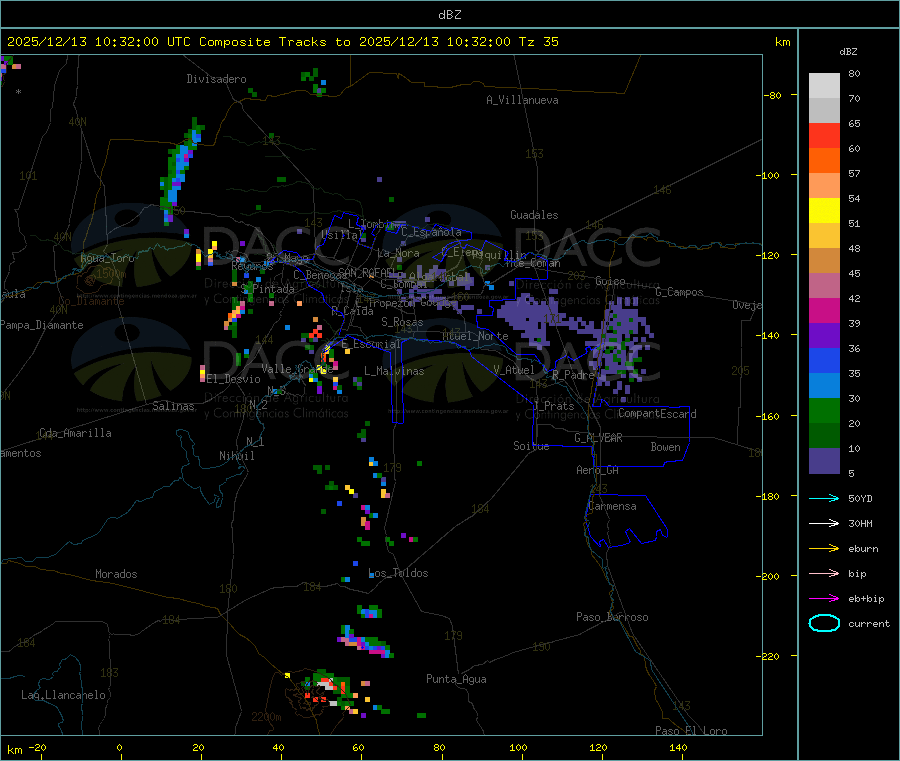The image size is (900, 761).
Task: Click the El_Desvio map label
Action: click(234, 379)
